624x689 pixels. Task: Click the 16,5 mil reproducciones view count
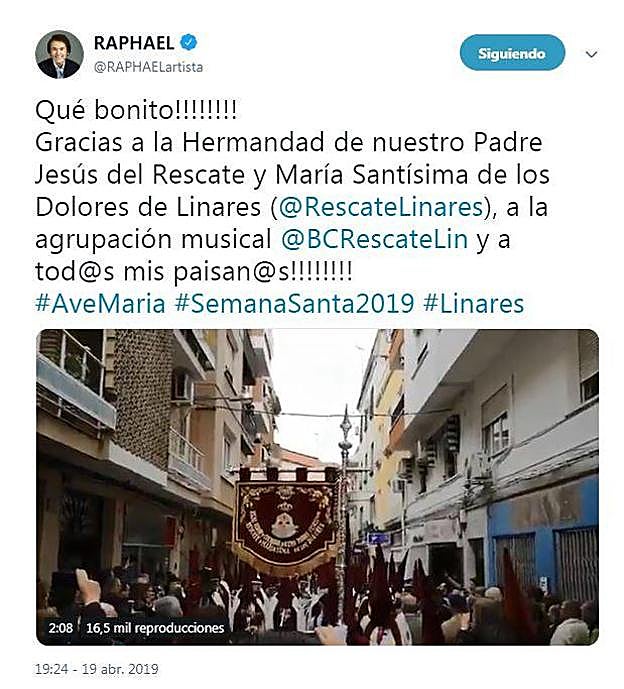point(155,627)
